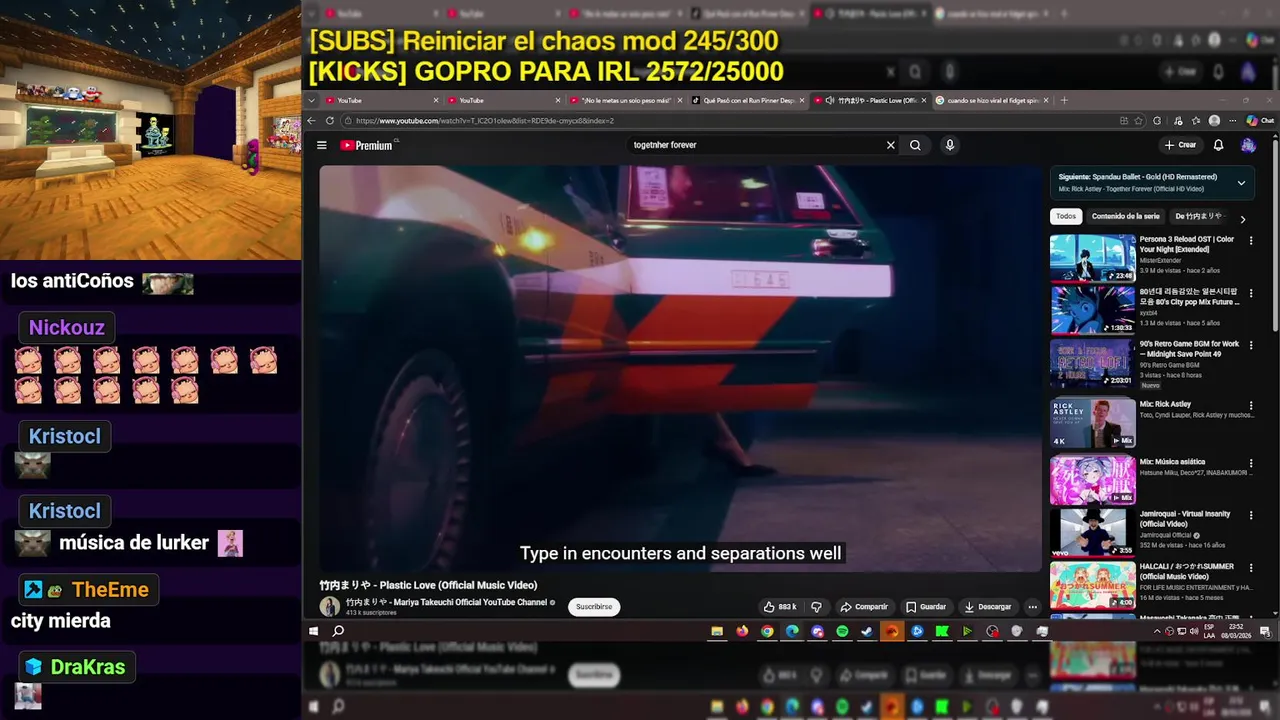
Task: Launch Google Chrome from the taskbar
Action: tap(767, 631)
